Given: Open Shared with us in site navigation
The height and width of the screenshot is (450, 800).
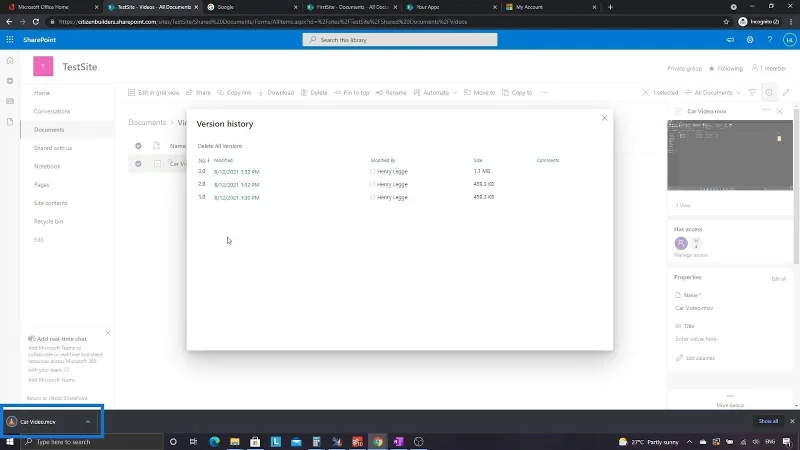Looking at the screenshot, I should point(53,148).
